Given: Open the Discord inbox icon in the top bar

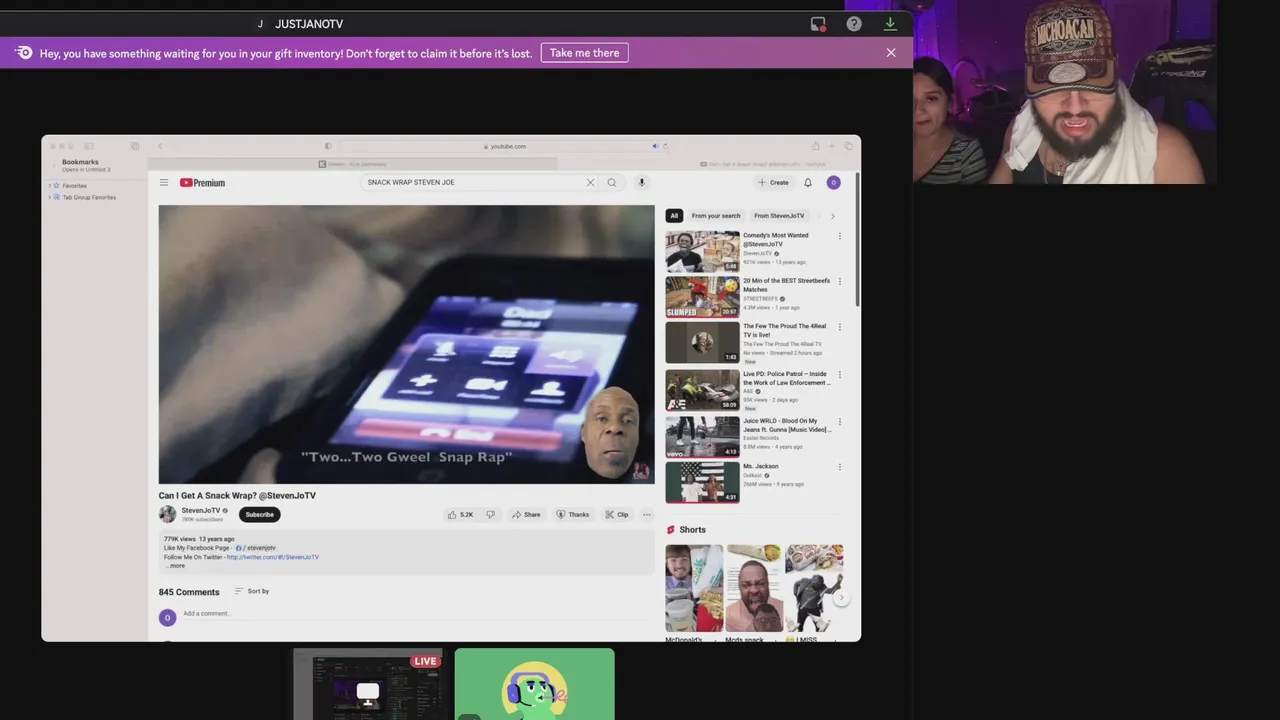Looking at the screenshot, I should (818, 24).
